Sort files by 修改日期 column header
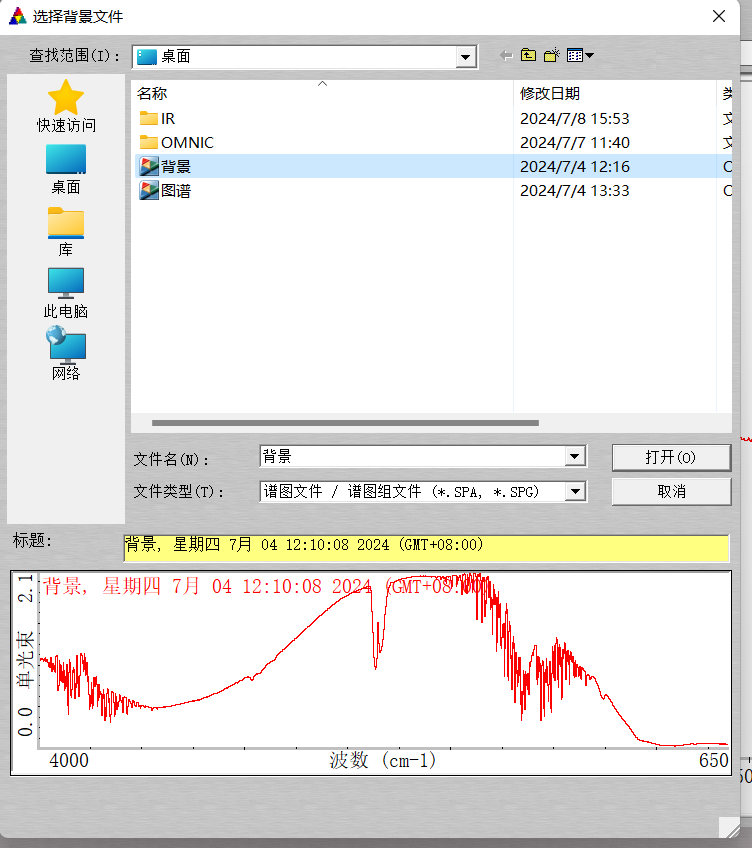Screen dimensions: 752x848 549,94
